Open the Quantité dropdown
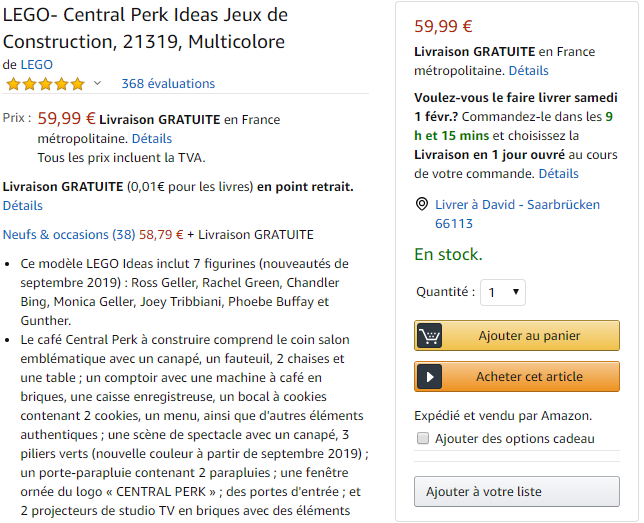 [x=502, y=293]
